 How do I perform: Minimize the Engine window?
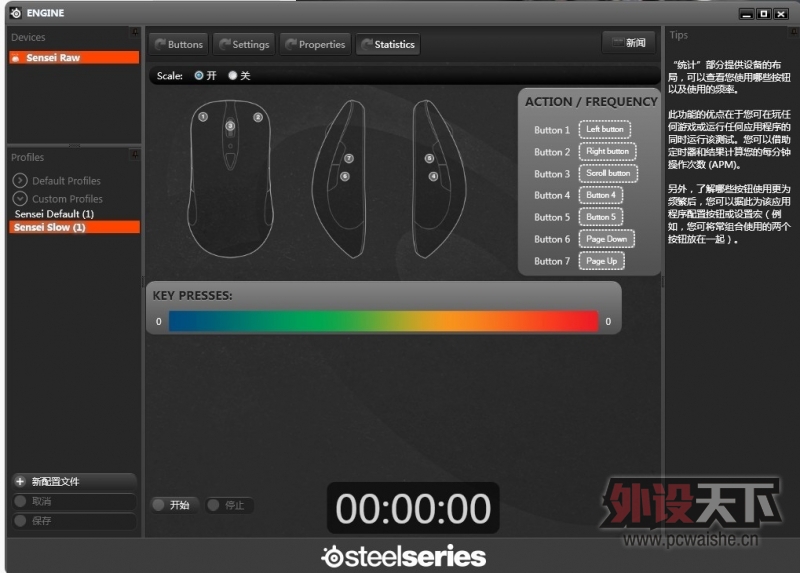click(746, 14)
